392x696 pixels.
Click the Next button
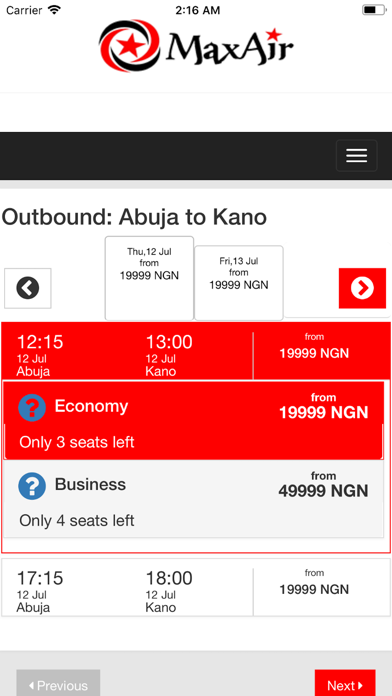(x=345, y=684)
